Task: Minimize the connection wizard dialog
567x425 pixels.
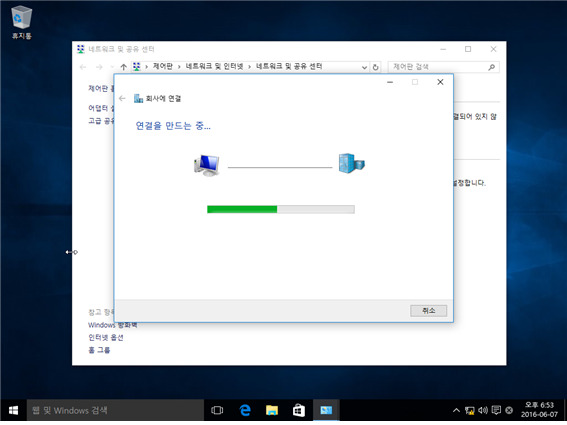Action: [390, 82]
